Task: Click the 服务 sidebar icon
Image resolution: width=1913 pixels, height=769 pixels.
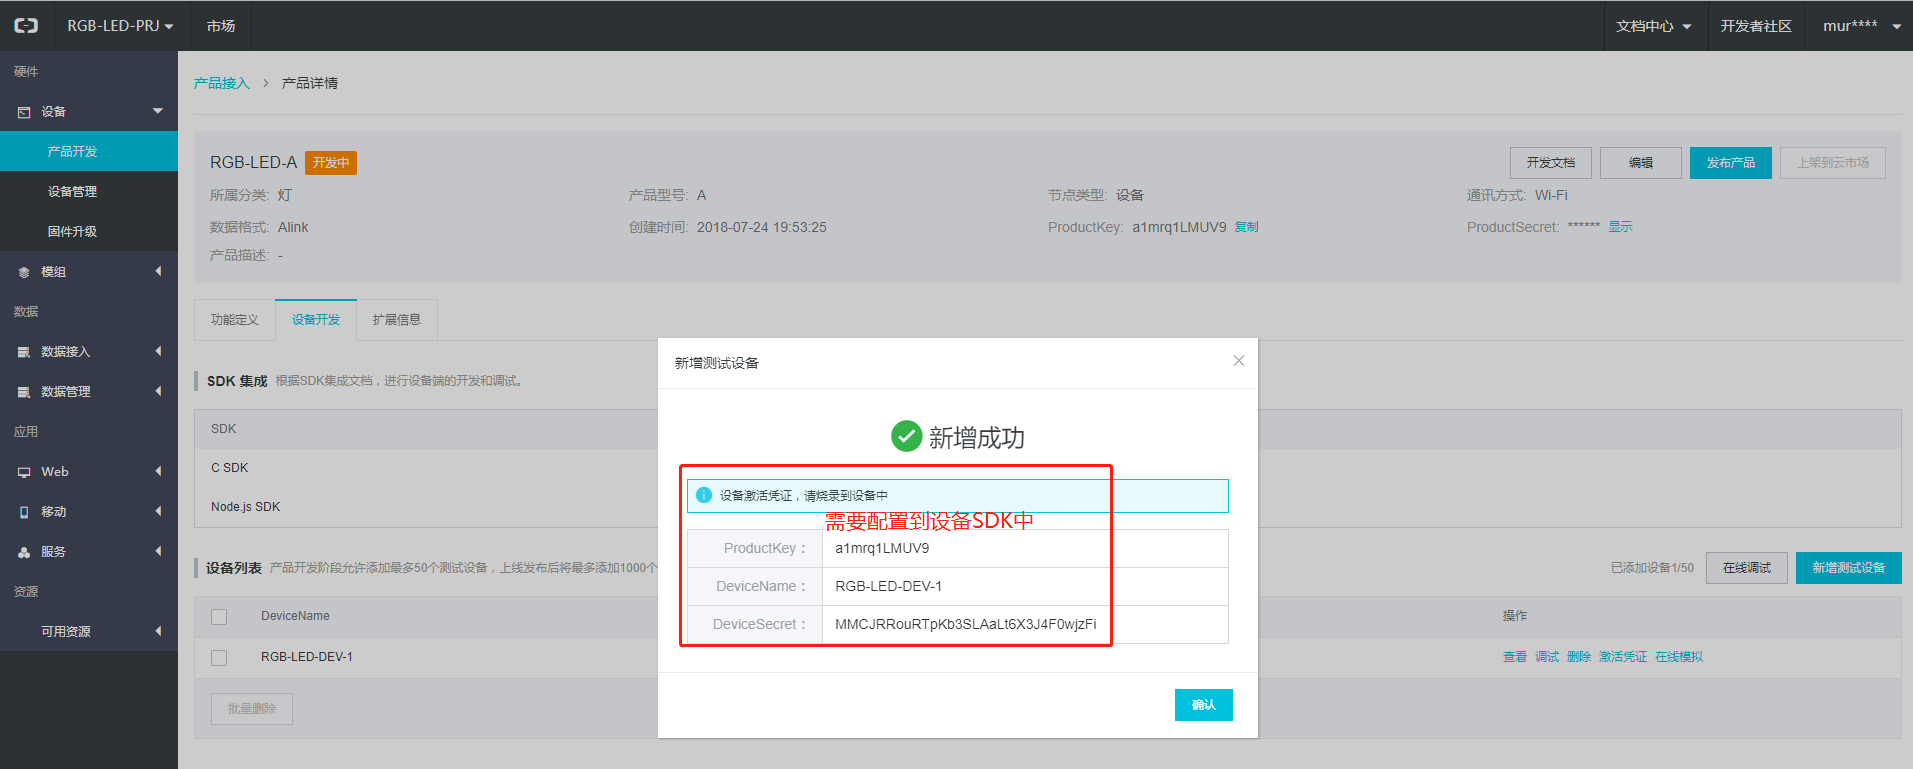Action: point(24,552)
